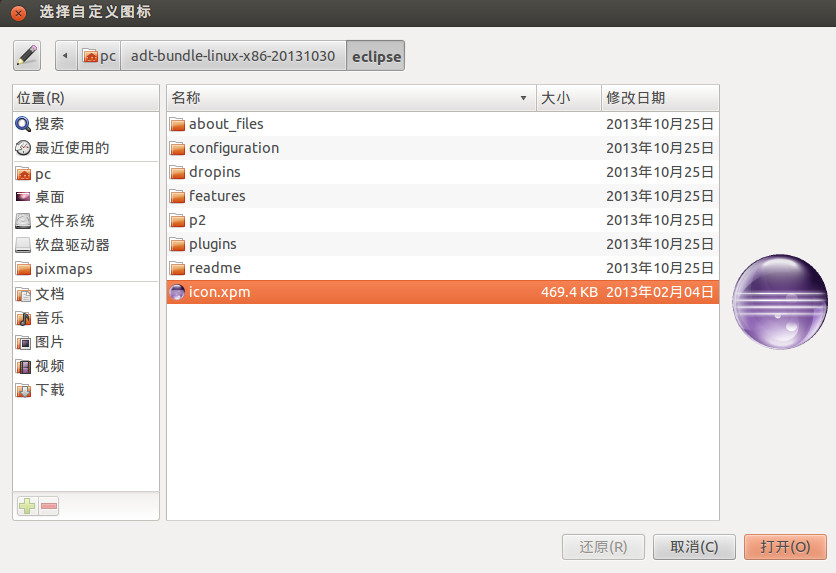Image resolution: width=836 pixels, height=573 pixels.
Task: Sort by 修改日期 modified date column
Action: point(660,98)
